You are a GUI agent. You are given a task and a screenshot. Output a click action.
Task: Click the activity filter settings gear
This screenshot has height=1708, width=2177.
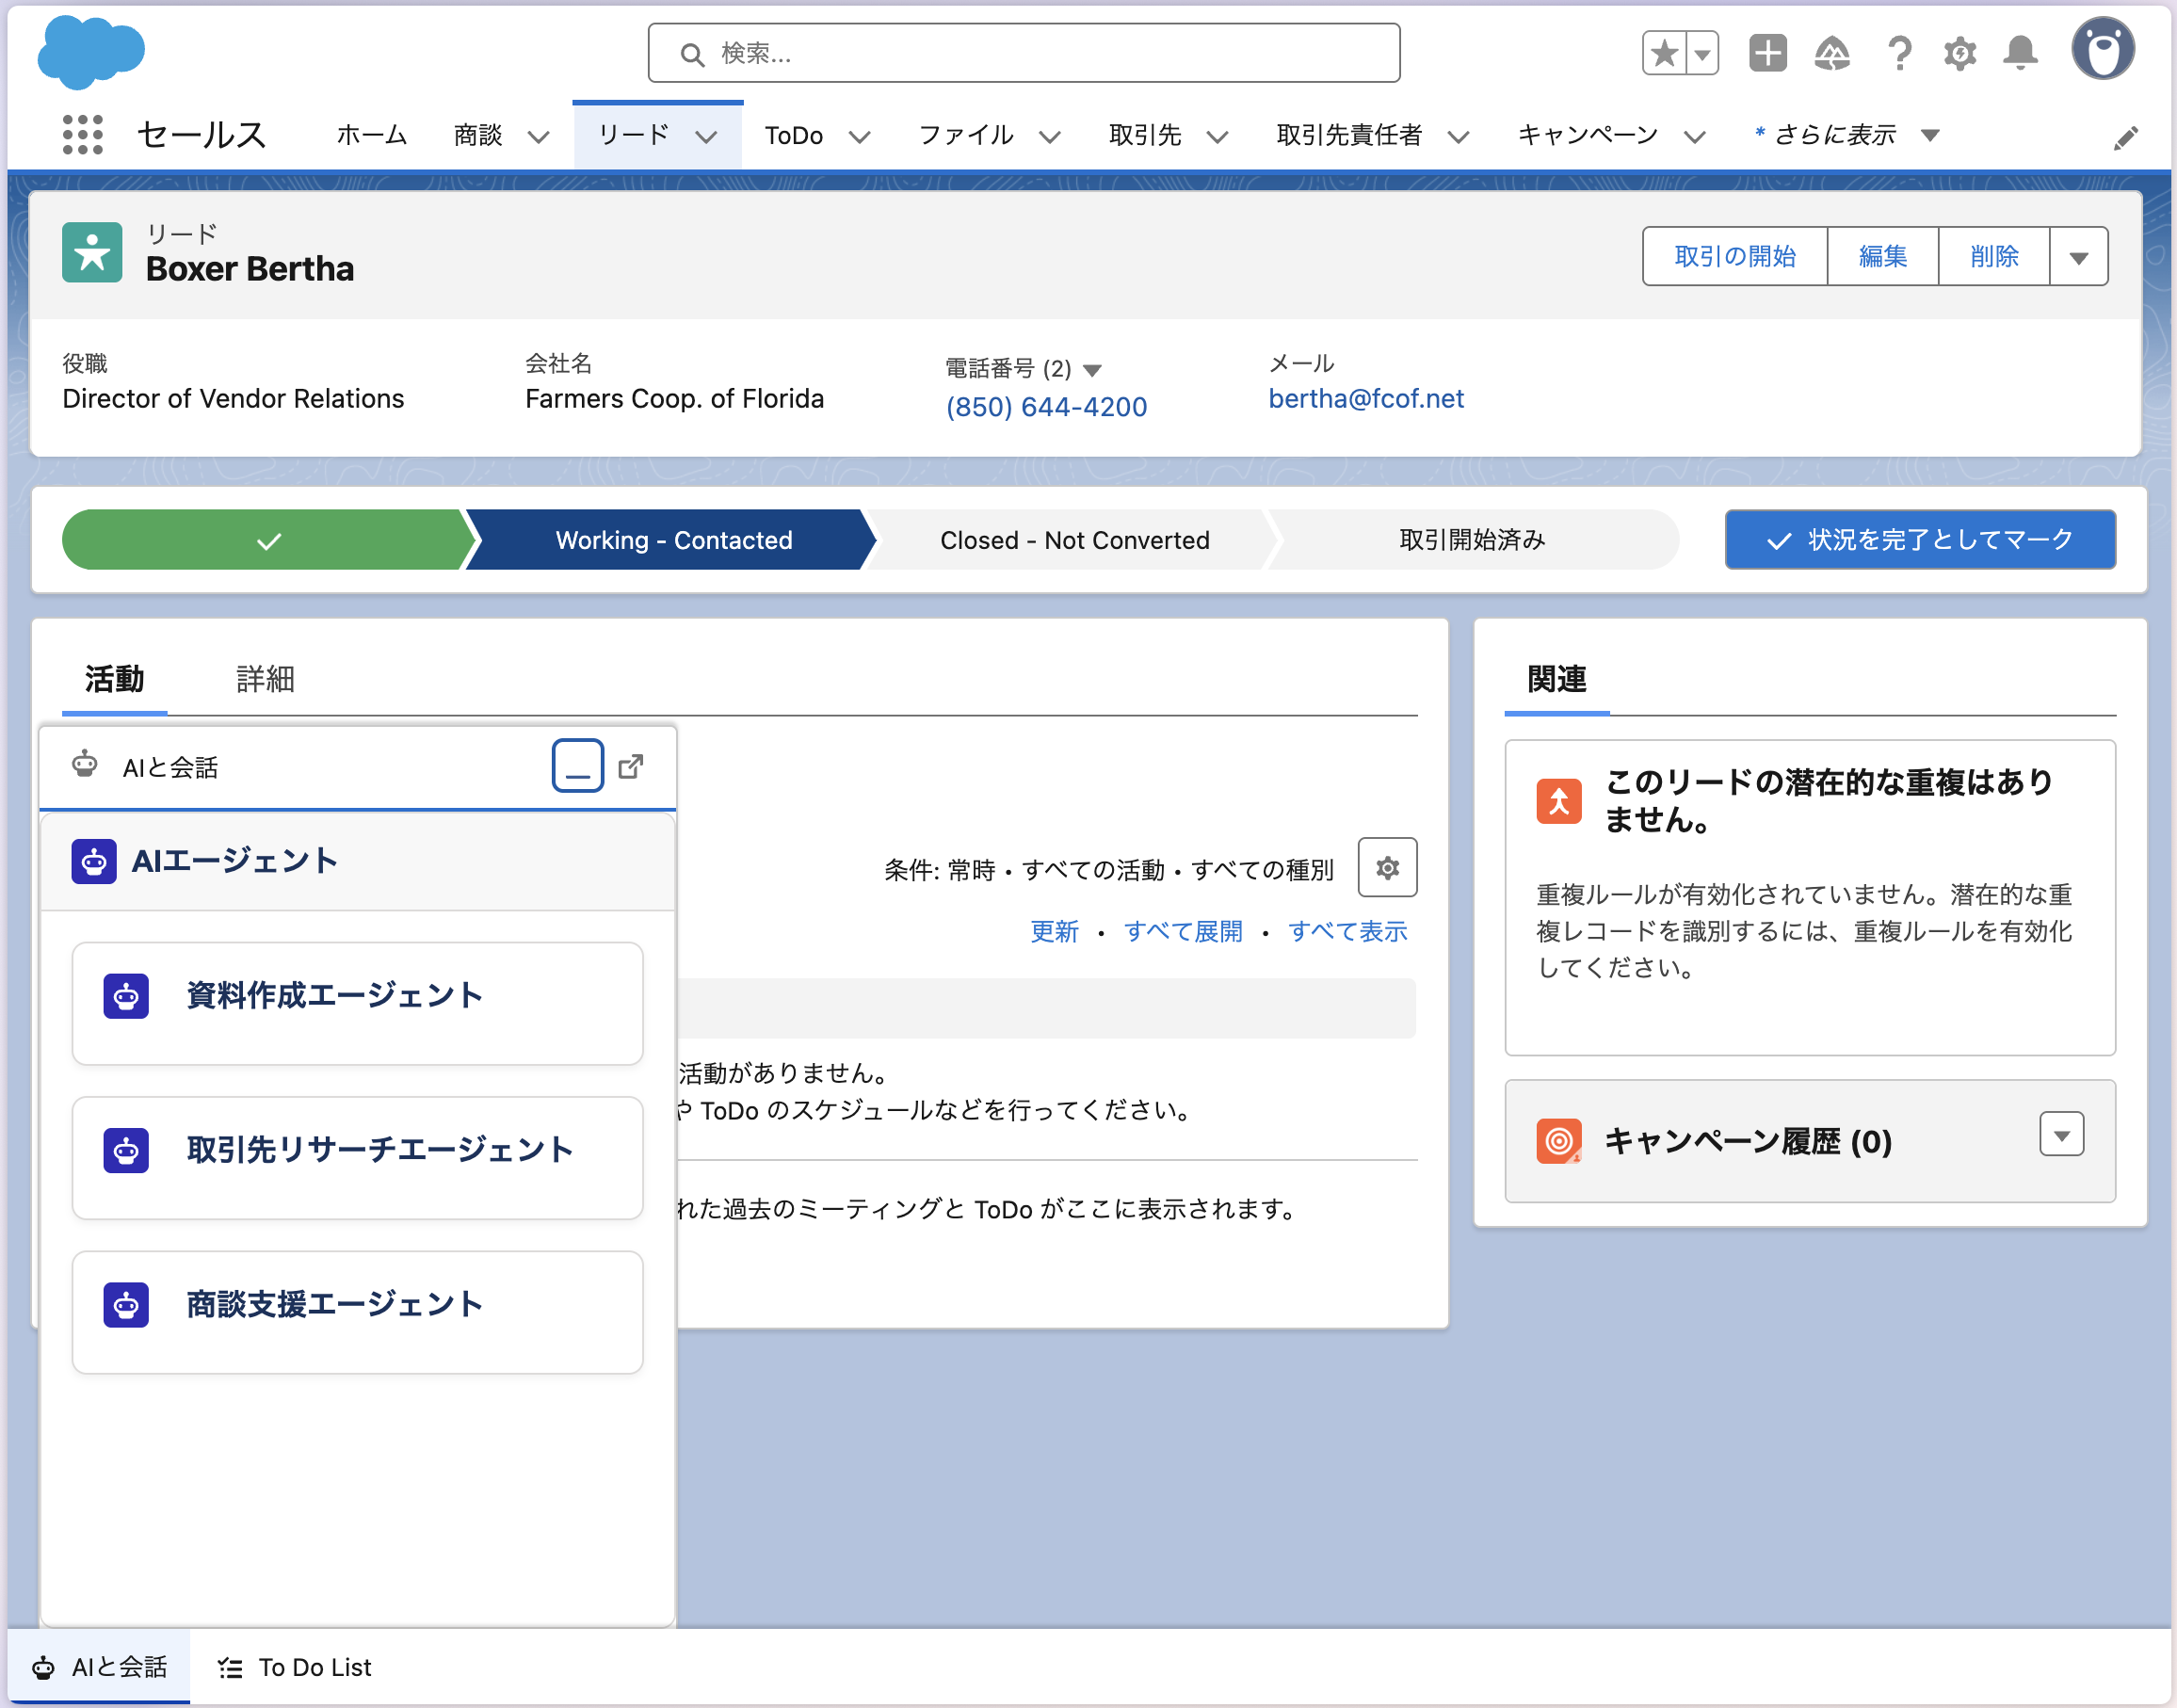point(1386,868)
